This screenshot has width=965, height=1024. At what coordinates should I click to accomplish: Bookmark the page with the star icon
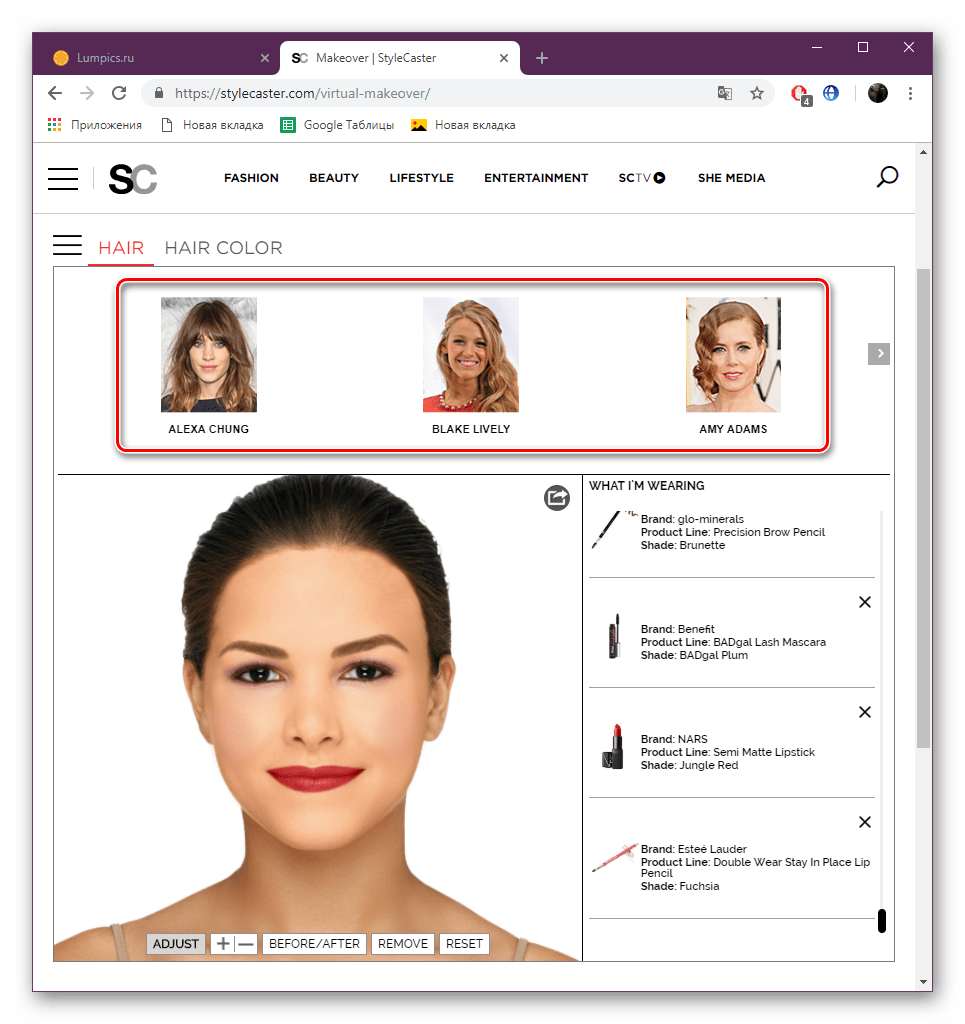click(x=757, y=92)
